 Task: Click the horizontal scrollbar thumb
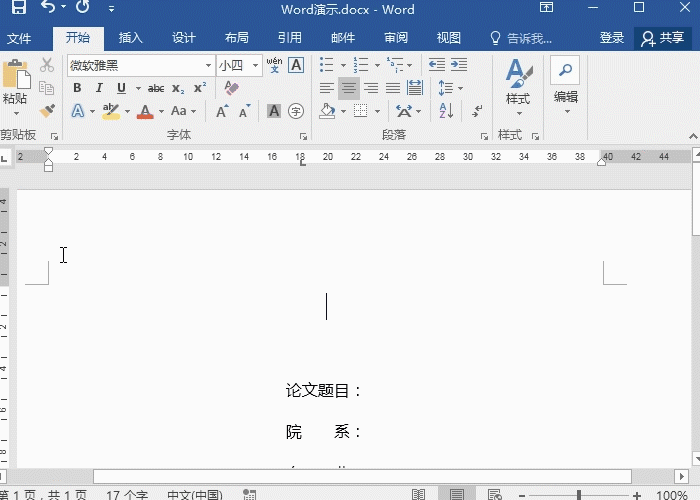click(362, 476)
